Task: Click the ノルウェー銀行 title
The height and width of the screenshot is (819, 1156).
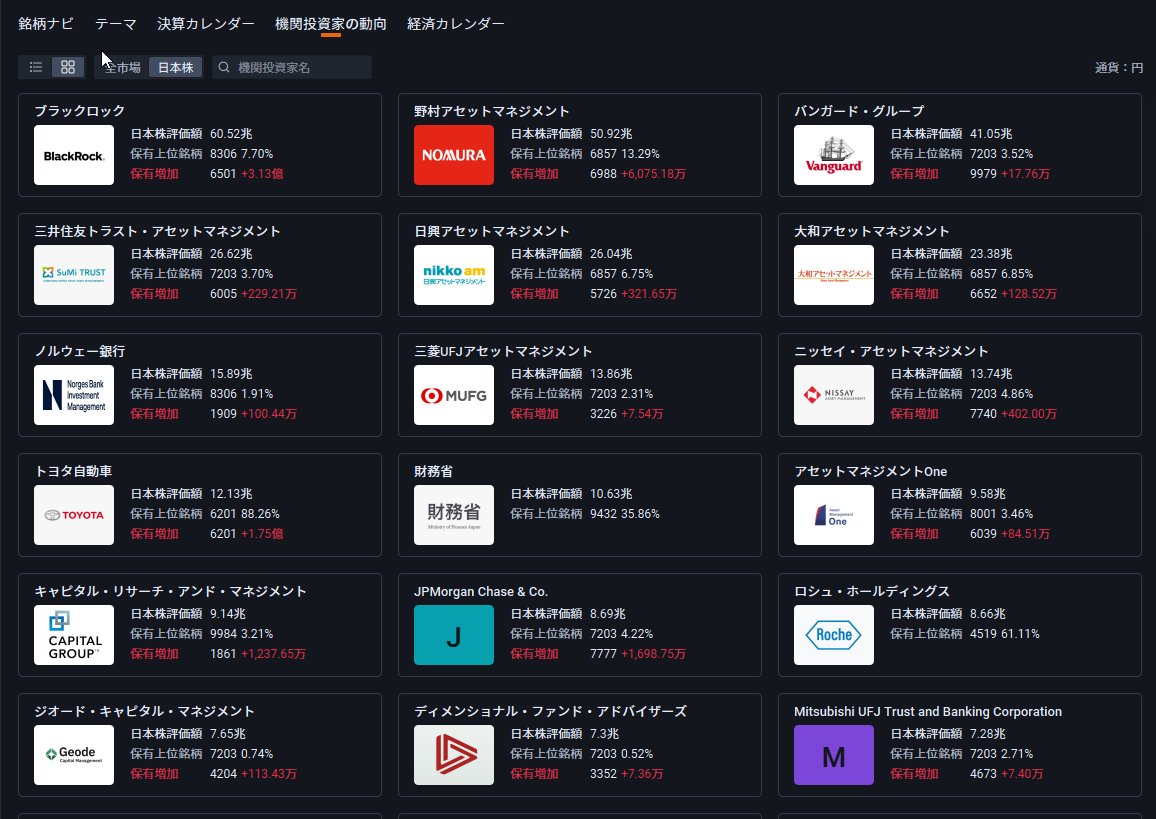Action: [80, 351]
